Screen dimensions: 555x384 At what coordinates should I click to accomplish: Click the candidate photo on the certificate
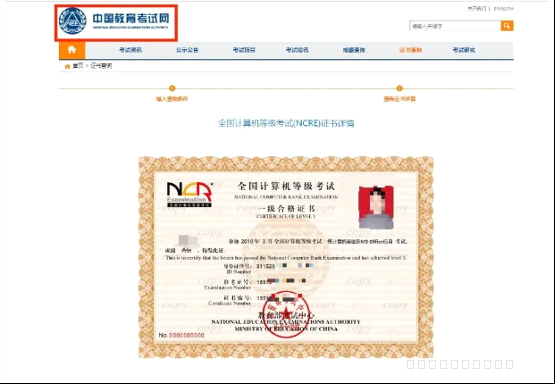(x=376, y=207)
